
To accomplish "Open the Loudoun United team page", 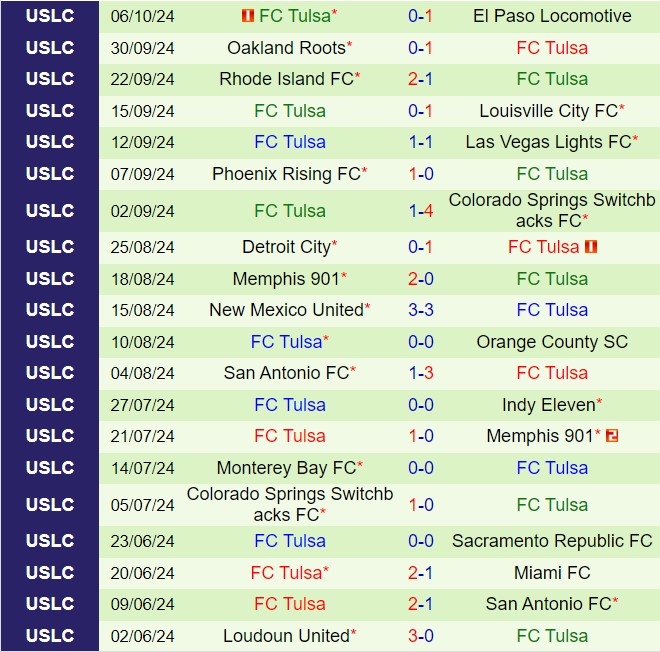I will 285,636.
